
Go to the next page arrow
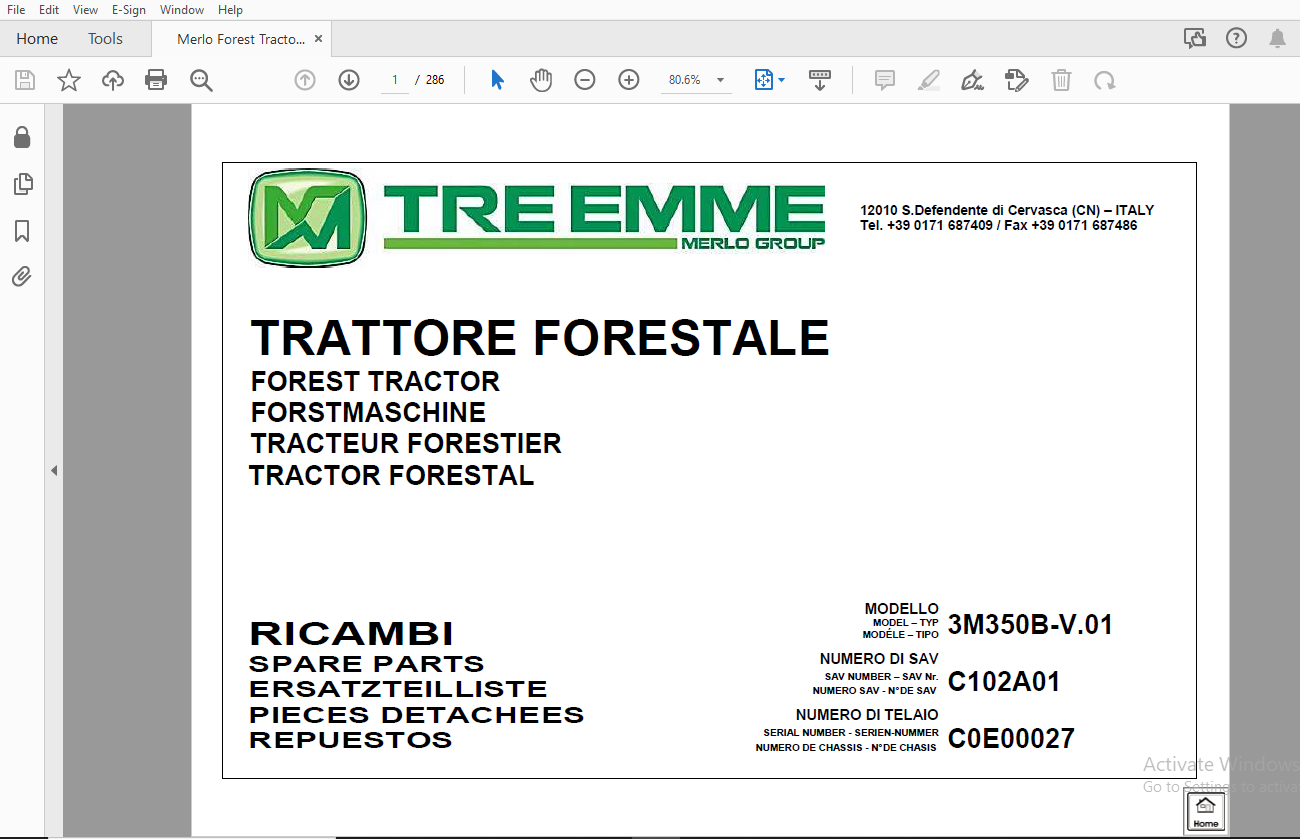349,80
